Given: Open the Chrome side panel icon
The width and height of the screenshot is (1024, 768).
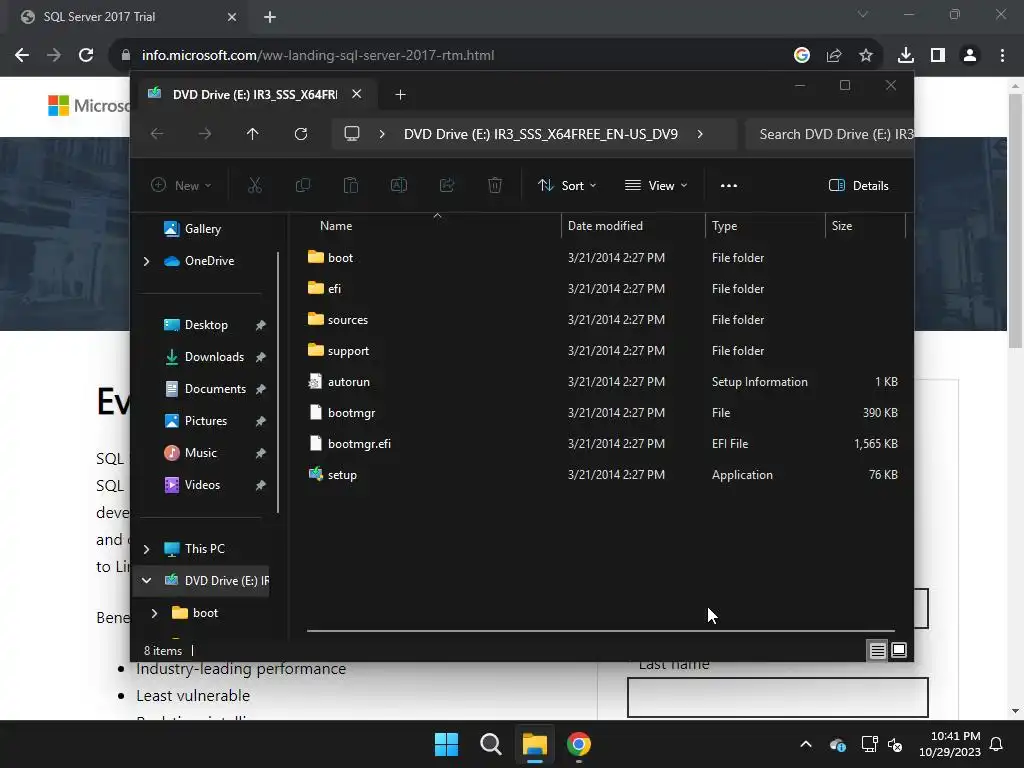Looking at the screenshot, I should [938, 56].
